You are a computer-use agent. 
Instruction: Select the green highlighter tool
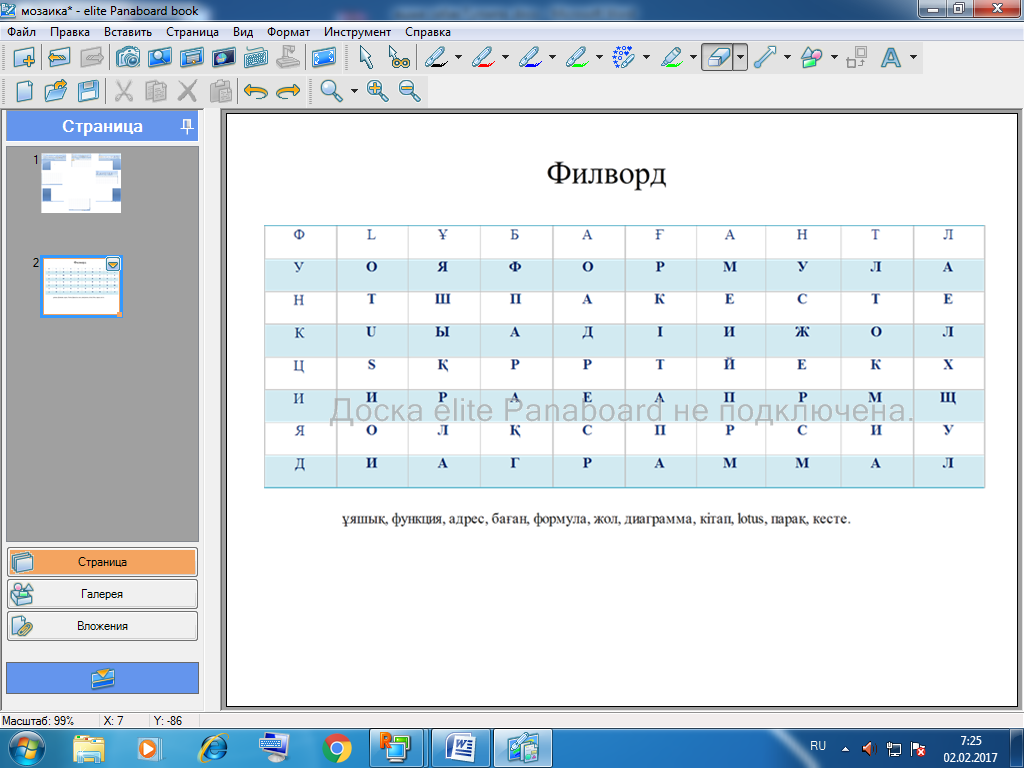(x=671, y=58)
